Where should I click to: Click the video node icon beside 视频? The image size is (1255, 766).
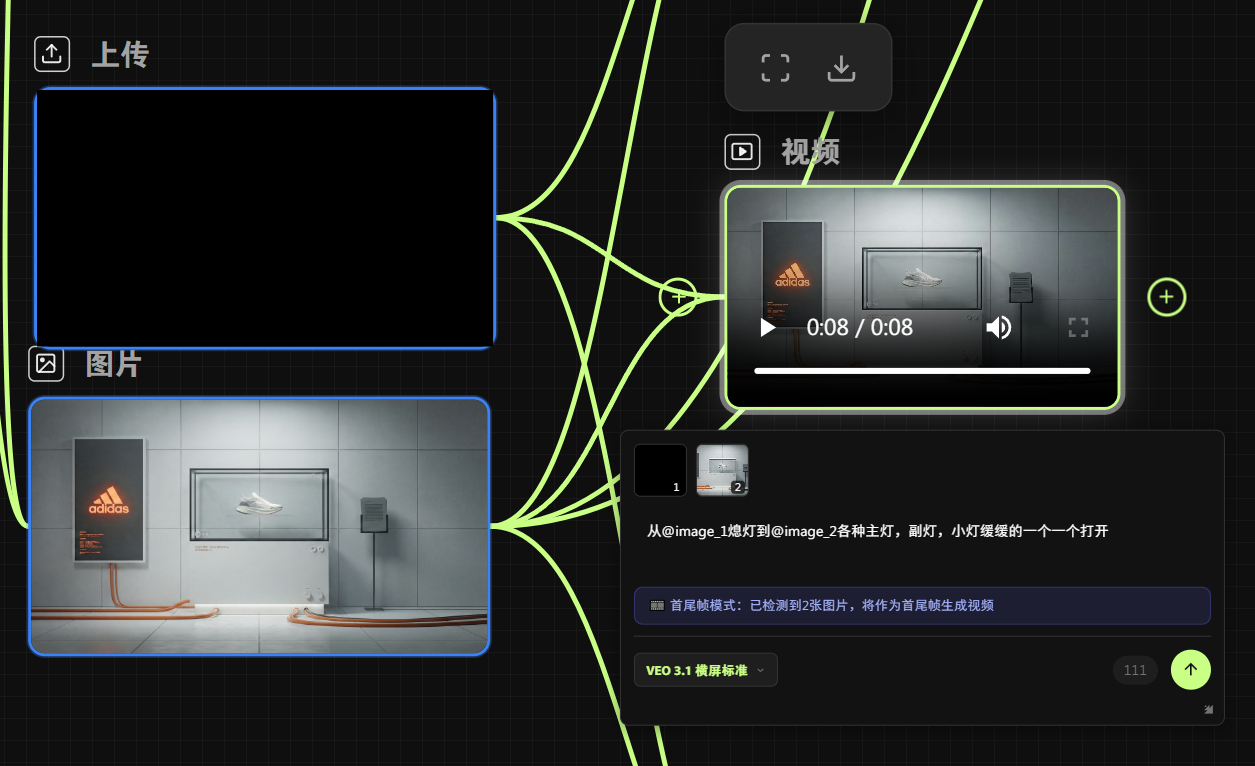click(742, 151)
